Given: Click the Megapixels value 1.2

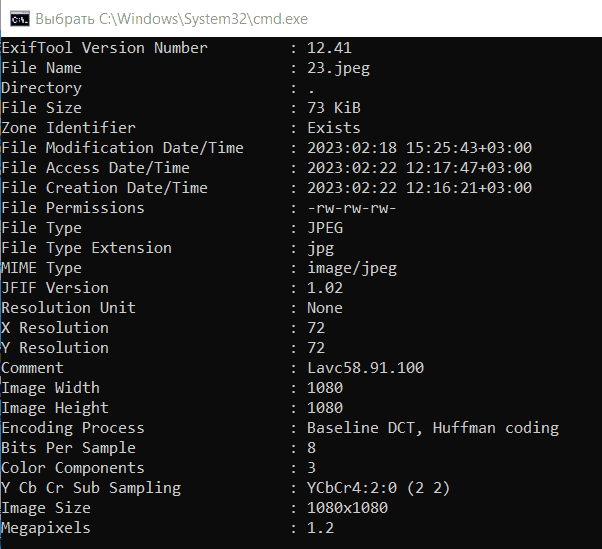Looking at the screenshot, I should (x=320, y=528).
